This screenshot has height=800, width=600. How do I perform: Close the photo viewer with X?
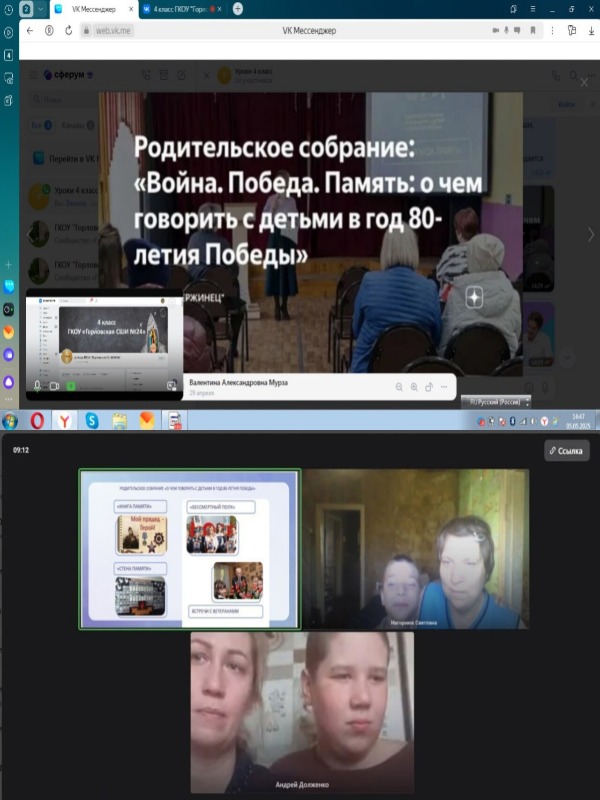(584, 83)
